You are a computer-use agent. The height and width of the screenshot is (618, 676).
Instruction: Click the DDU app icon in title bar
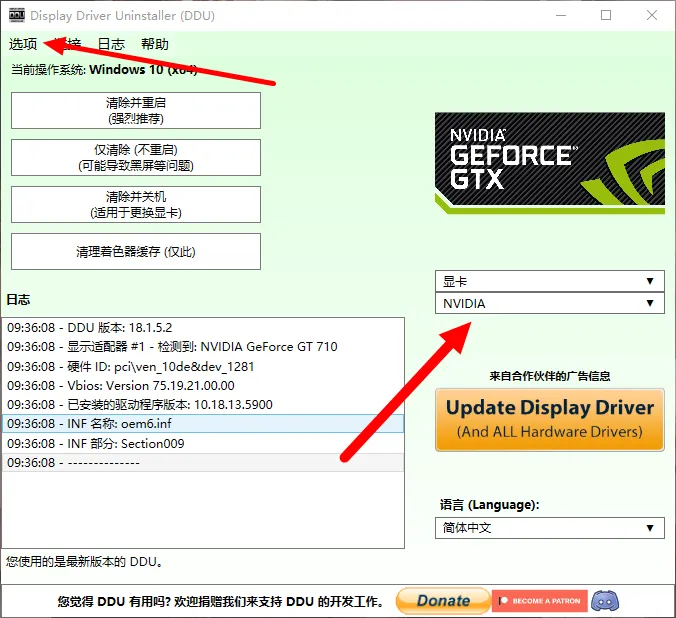17,15
